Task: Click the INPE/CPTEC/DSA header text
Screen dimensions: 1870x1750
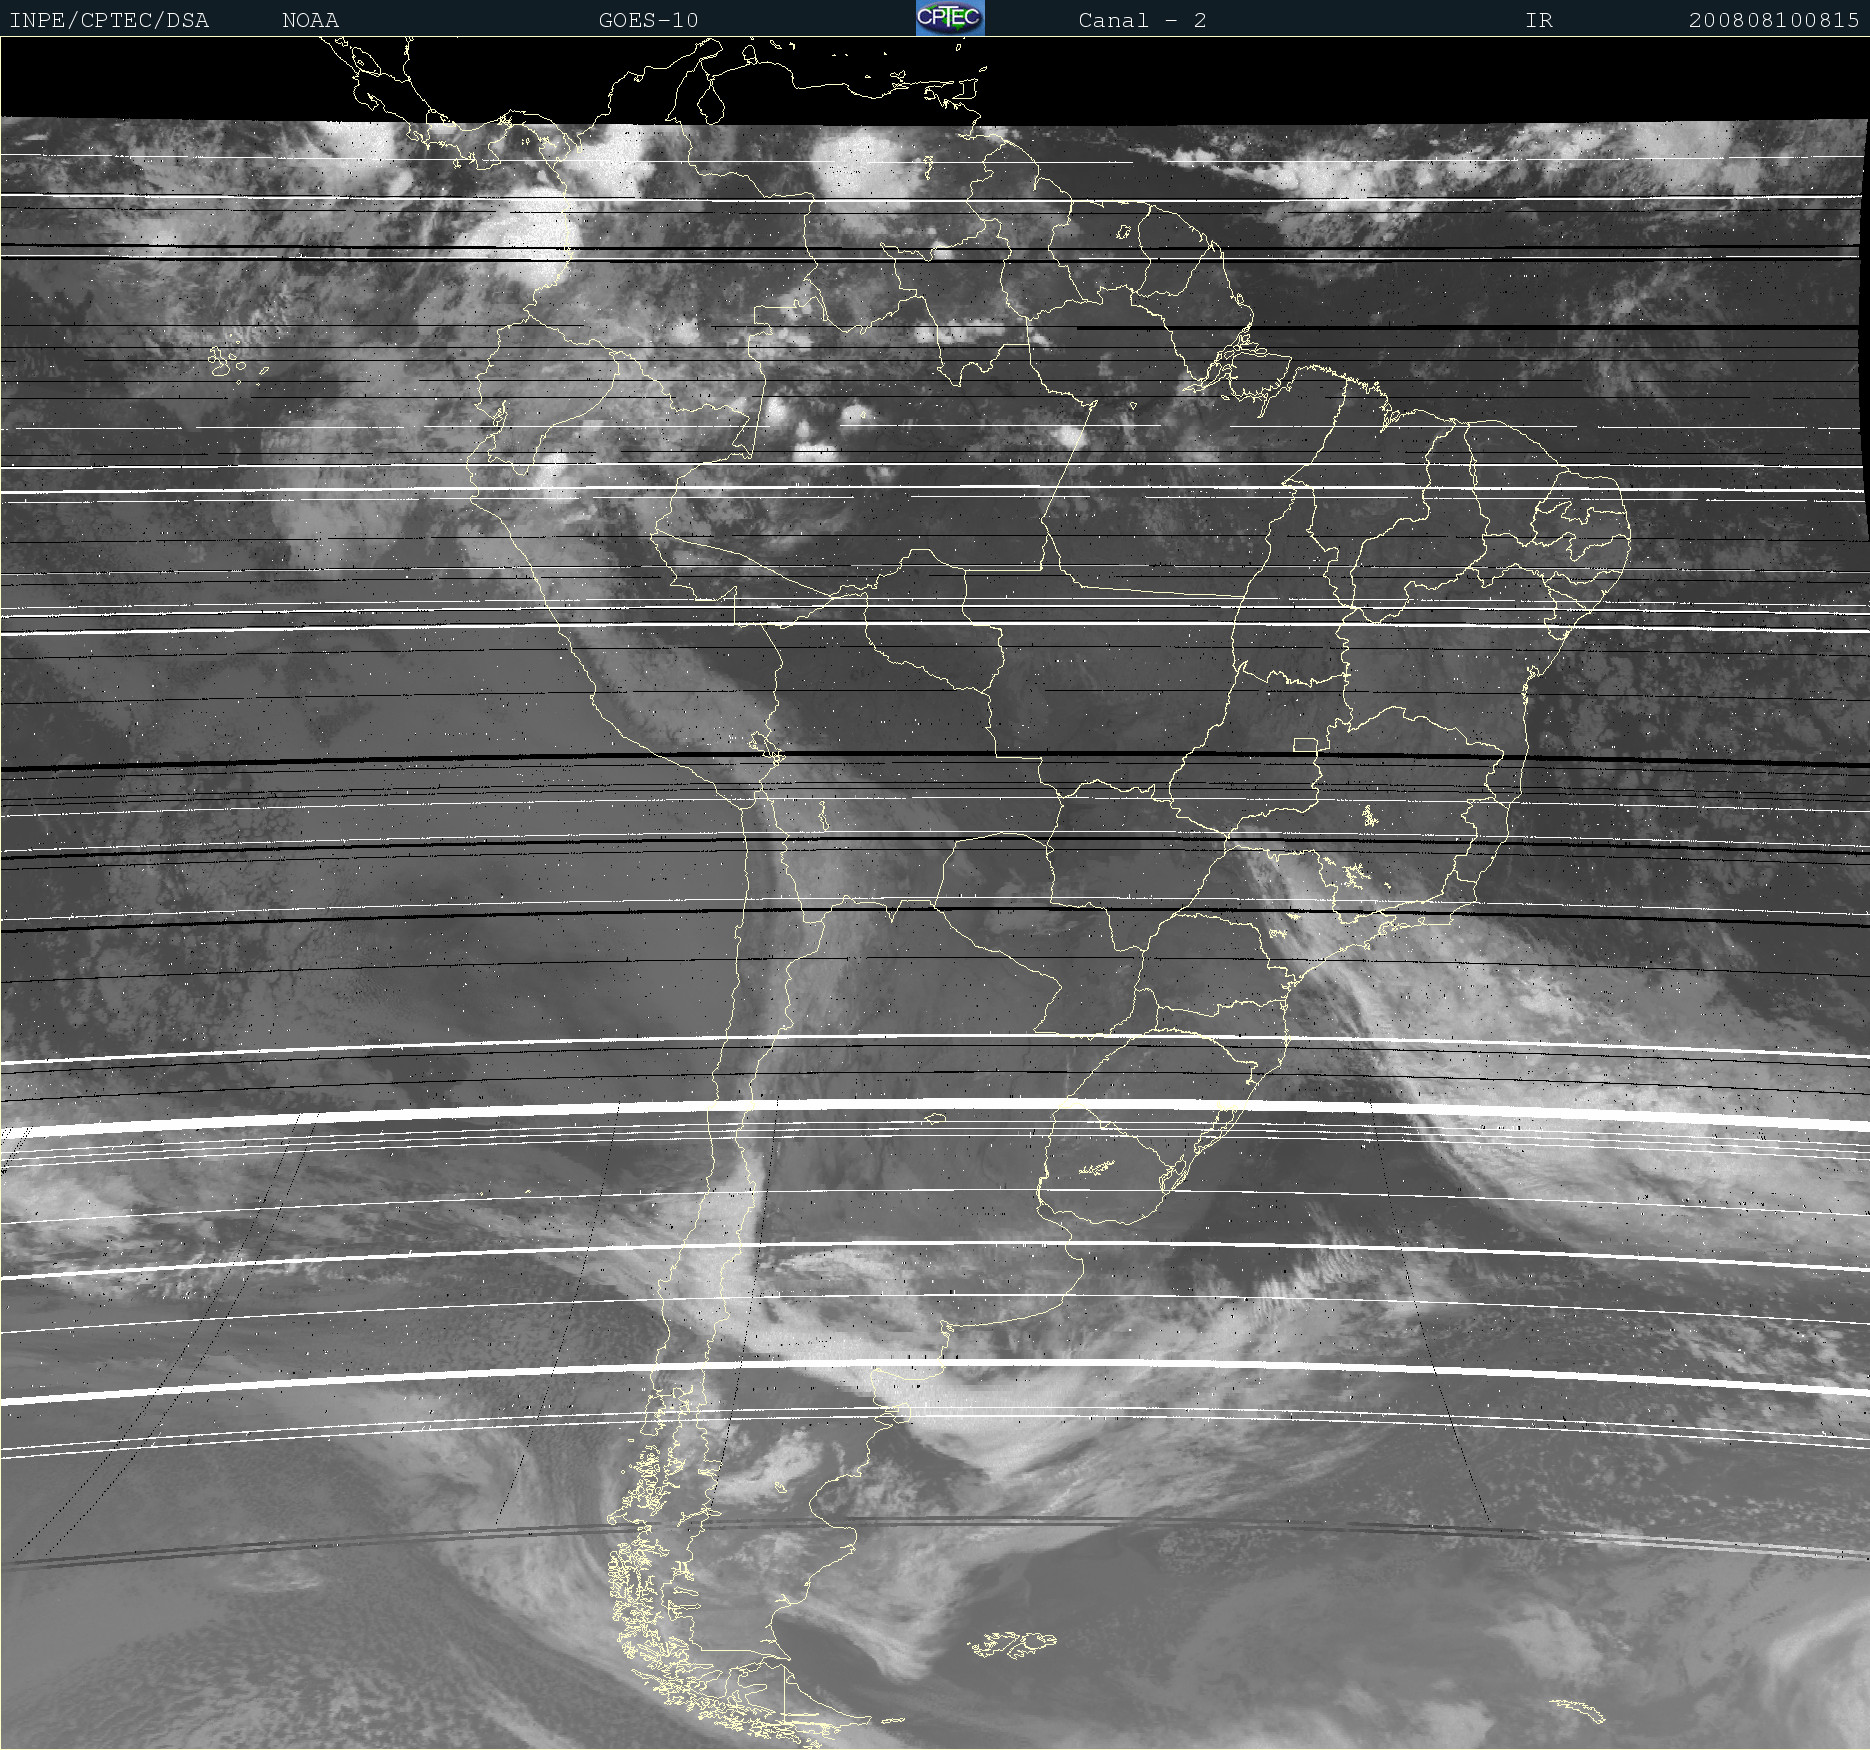Action: 109,20
